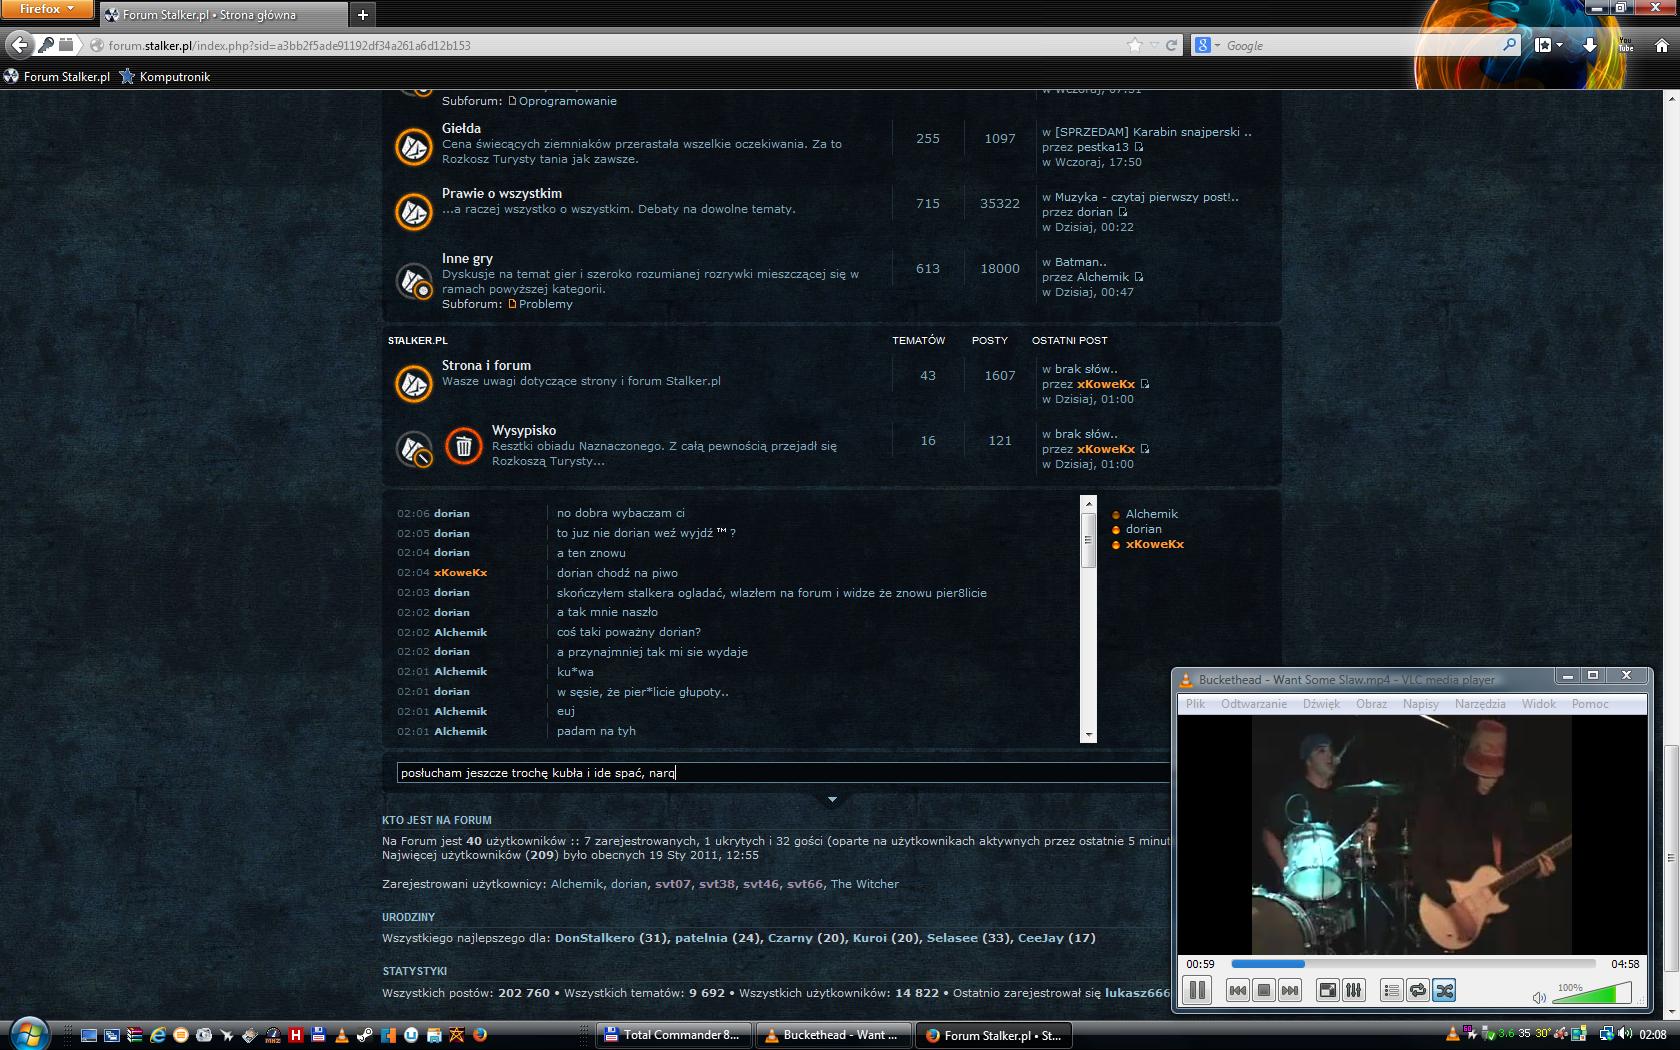This screenshot has height=1050, width=1680.
Task: Click the Firefox URL address bar
Action: (610, 45)
